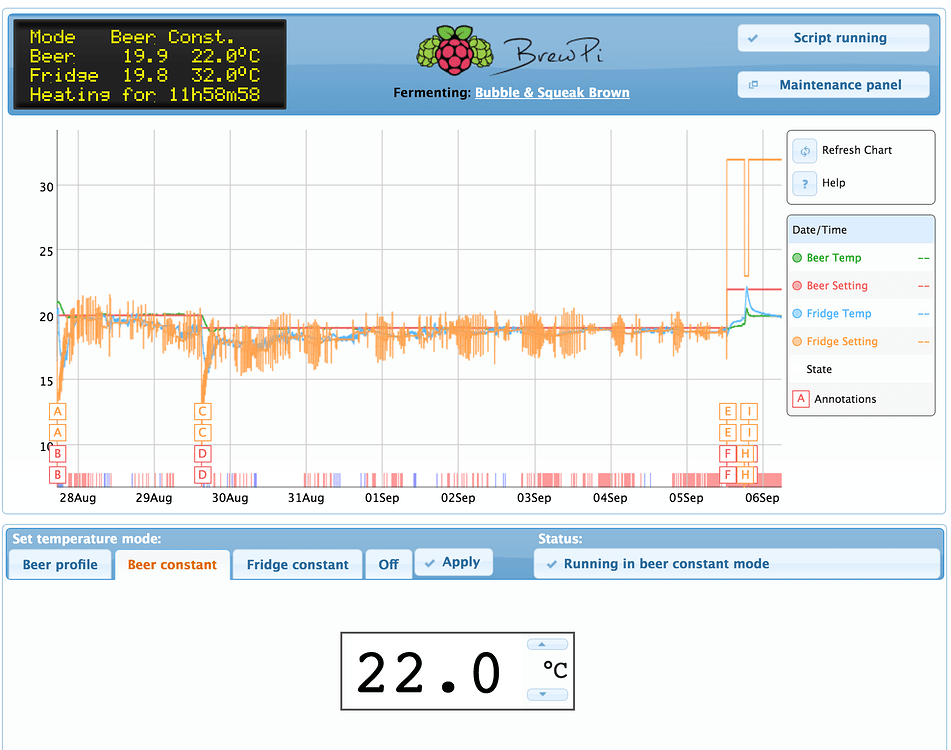Open annotation marker C on the chart
This screenshot has height=750, width=951.
(x=203, y=411)
